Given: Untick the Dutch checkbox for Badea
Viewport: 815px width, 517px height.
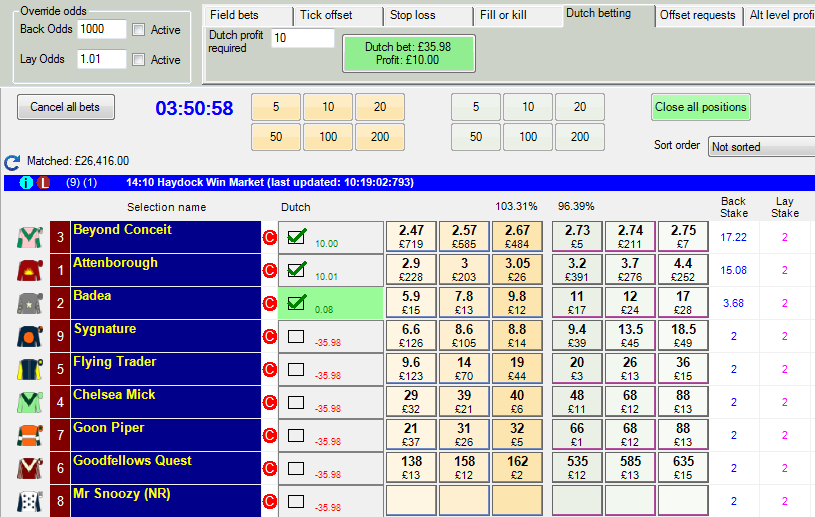Looking at the screenshot, I should 296,302.
